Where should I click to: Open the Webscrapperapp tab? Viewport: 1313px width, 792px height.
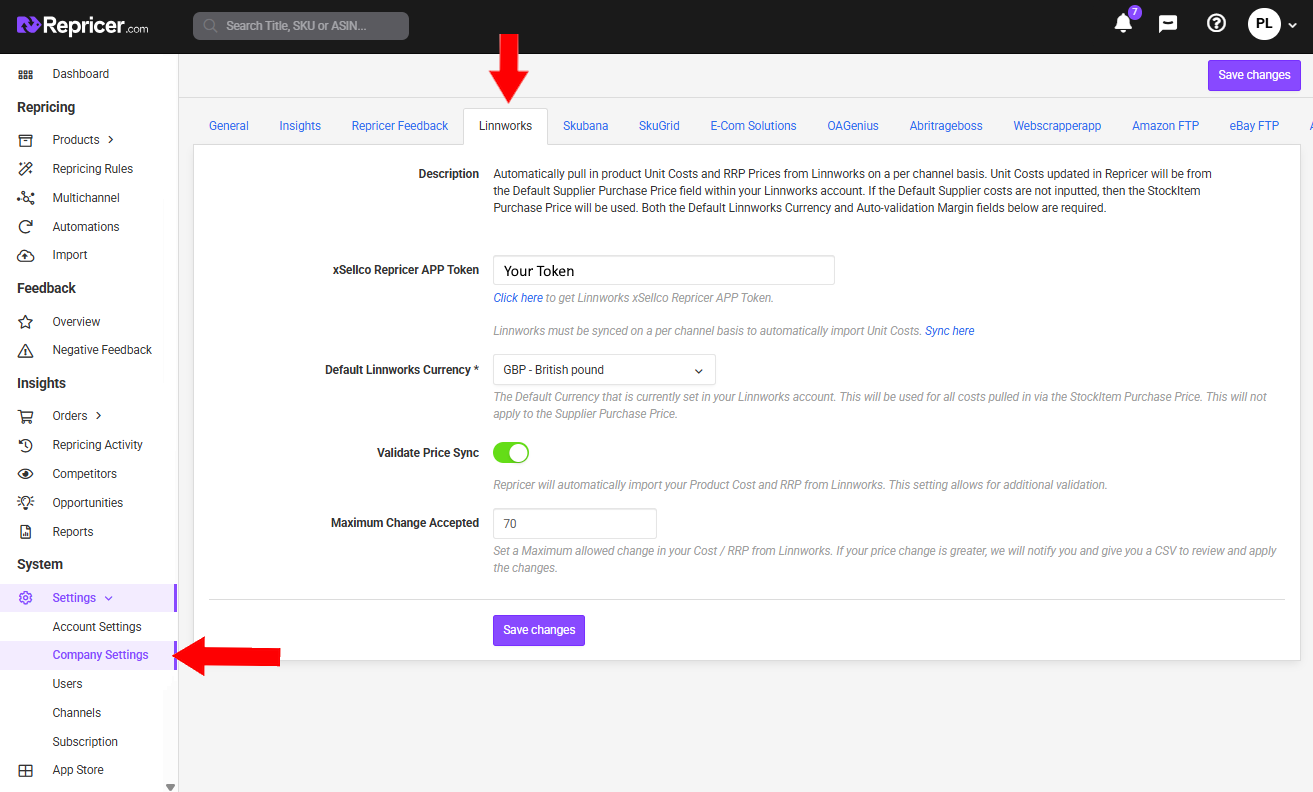click(1057, 126)
